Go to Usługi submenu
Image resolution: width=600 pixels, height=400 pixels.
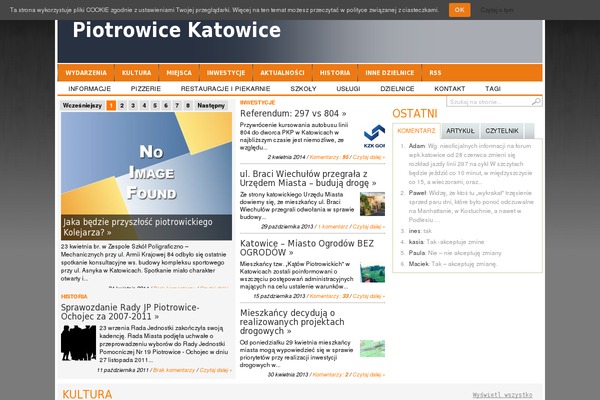click(x=348, y=89)
